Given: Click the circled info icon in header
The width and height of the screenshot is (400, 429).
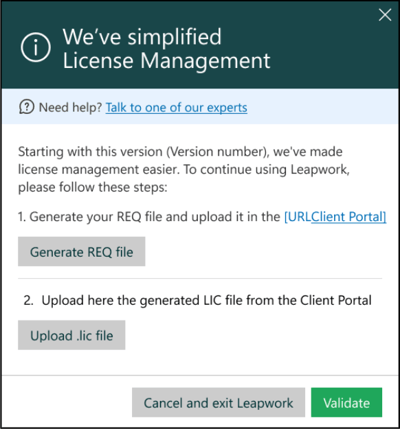Looking at the screenshot, I should click(x=36, y=47).
